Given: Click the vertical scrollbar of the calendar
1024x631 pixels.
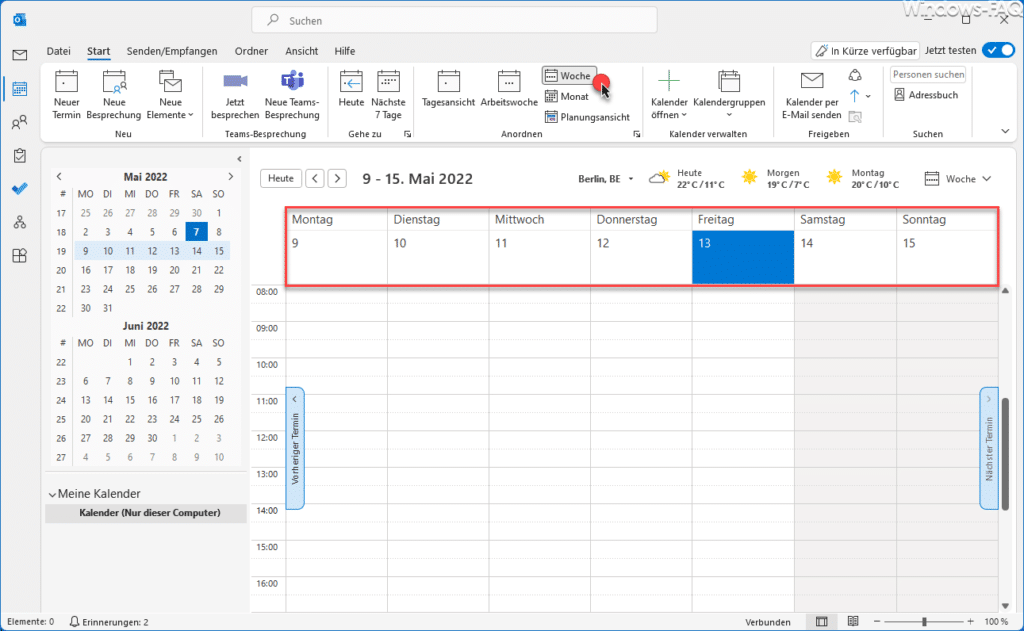Looking at the screenshot, I should [1005, 453].
